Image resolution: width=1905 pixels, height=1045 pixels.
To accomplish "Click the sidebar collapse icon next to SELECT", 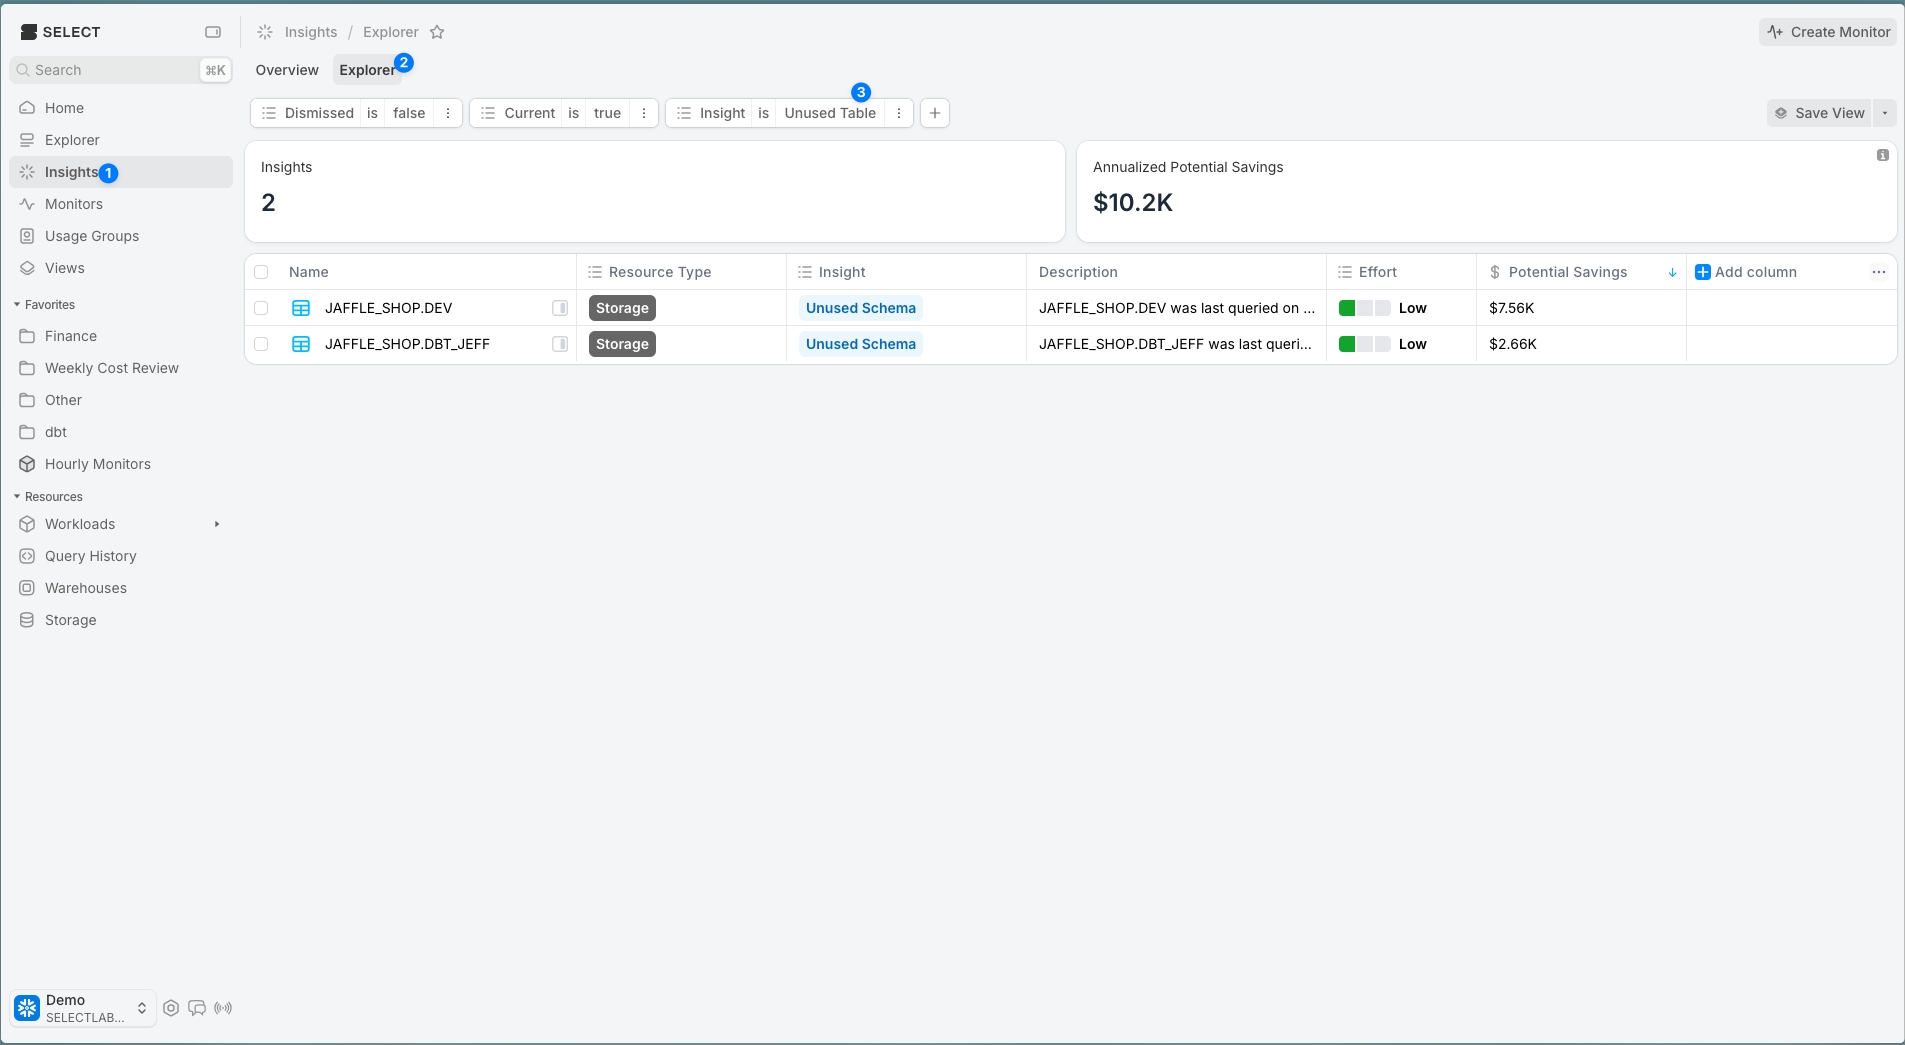I will (x=213, y=32).
